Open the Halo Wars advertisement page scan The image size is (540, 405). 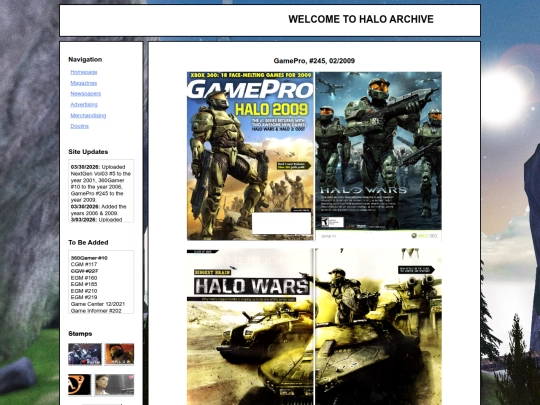378,156
